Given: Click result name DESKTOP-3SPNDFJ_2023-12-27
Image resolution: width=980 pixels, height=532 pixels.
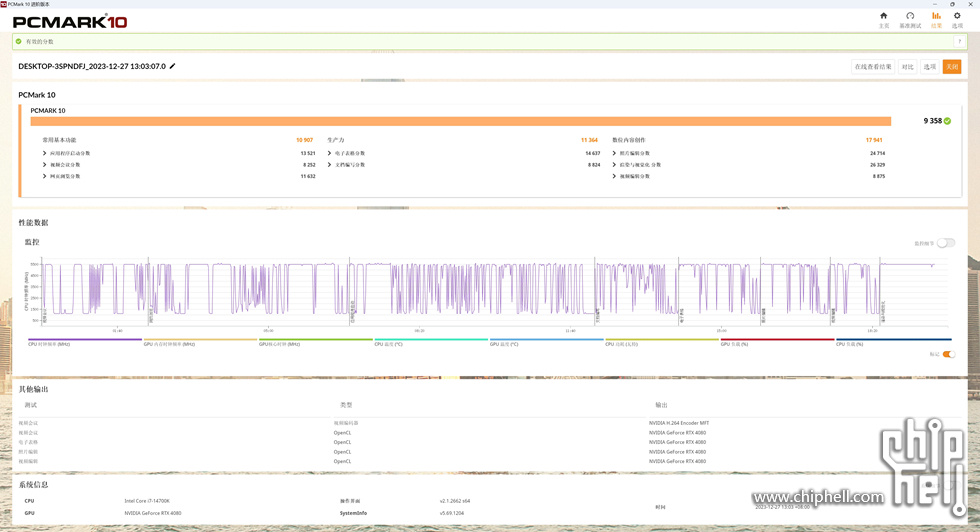Looking at the screenshot, I should [x=92, y=66].
